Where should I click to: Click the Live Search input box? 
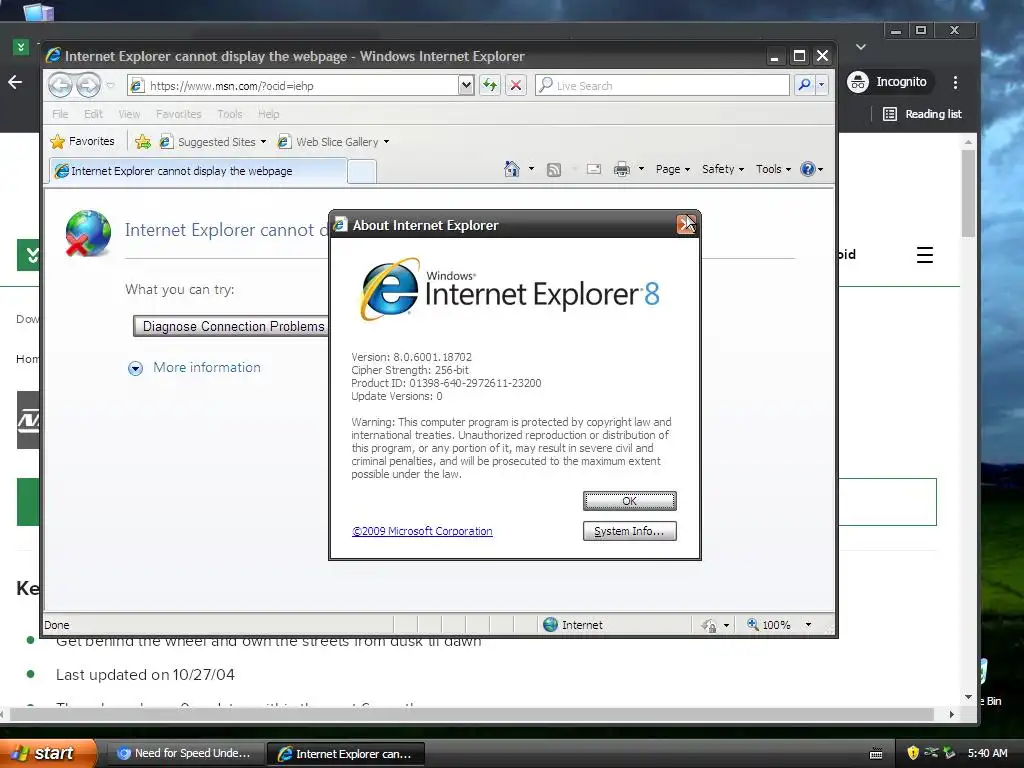tap(662, 86)
